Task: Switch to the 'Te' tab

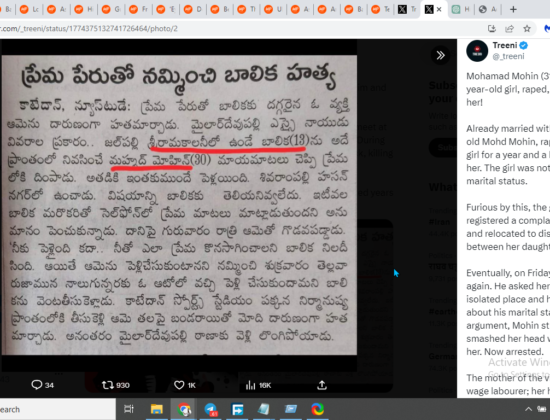Action: (381, 9)
